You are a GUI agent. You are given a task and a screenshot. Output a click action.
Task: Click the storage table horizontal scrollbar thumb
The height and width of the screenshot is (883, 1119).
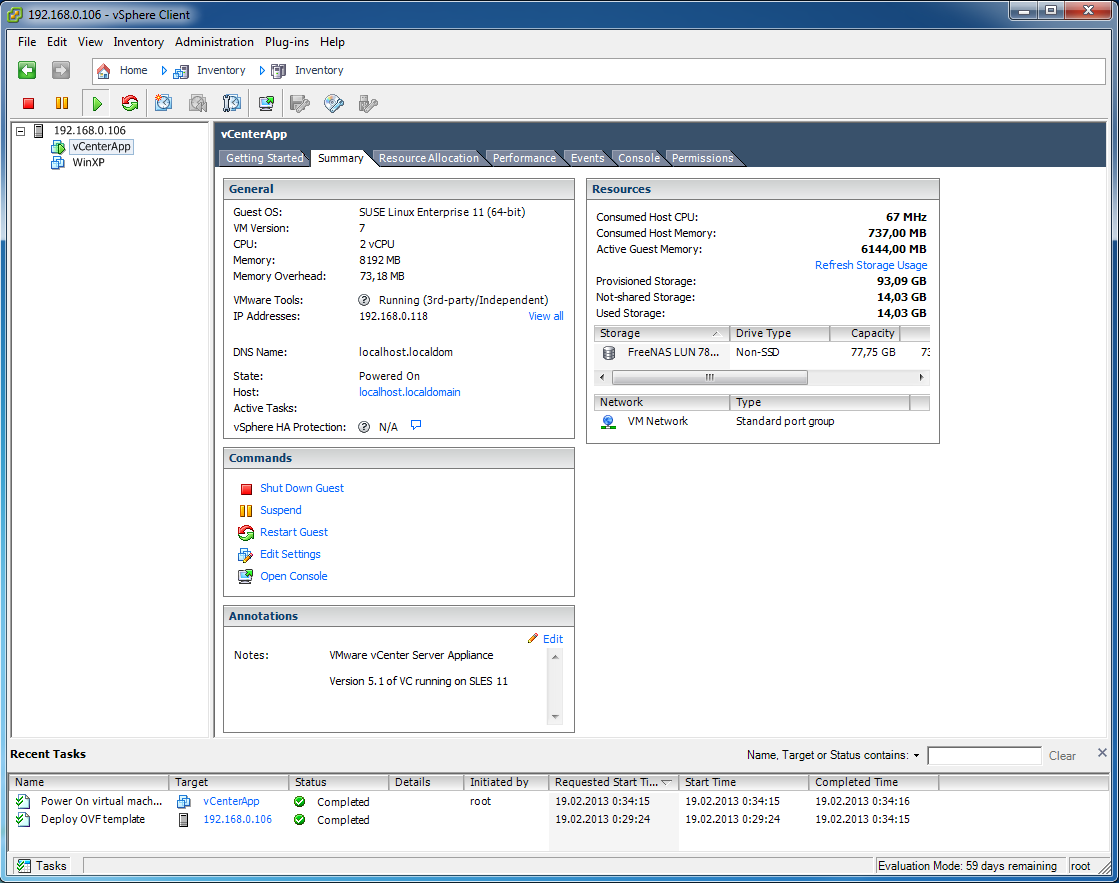[x=709, y=378]
